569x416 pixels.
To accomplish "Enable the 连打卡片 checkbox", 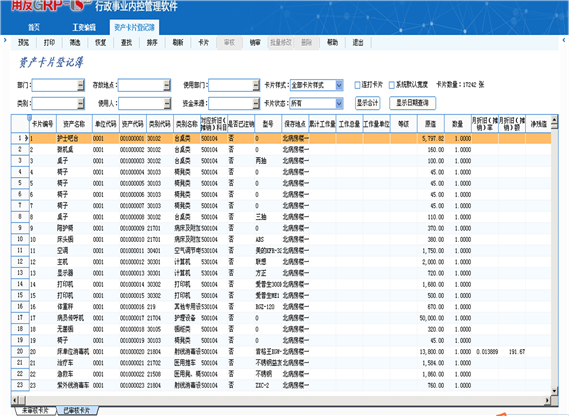I will click(357, 85).
